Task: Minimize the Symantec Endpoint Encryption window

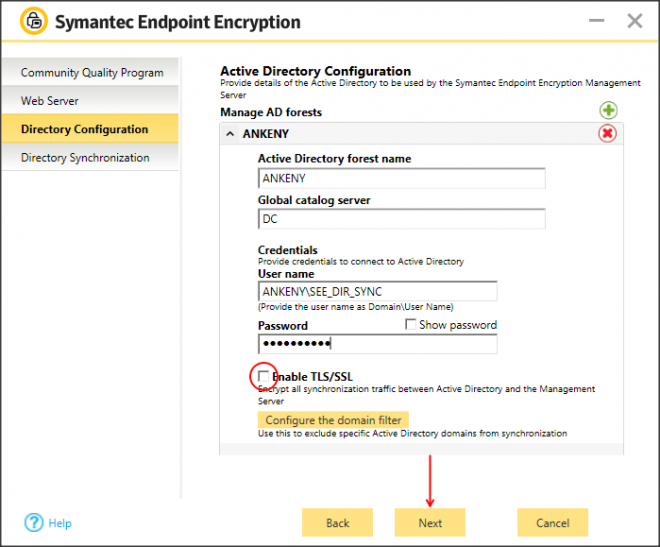Action: click(x=596, y=20)
